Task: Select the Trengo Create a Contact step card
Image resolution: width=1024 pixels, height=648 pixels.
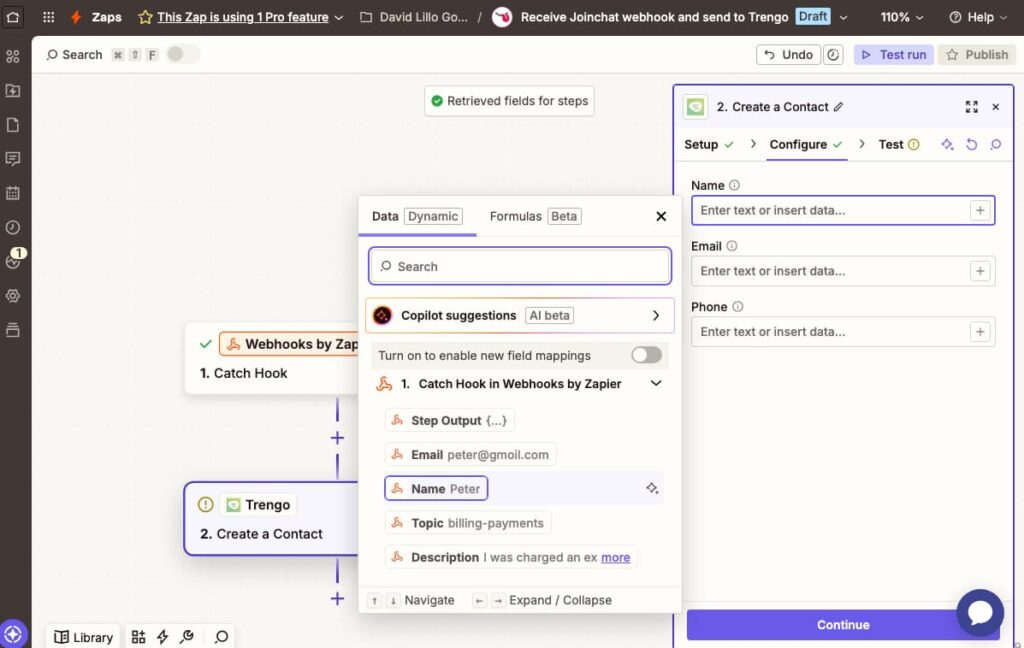Action: pyautogui.click(x=272, y=519)
